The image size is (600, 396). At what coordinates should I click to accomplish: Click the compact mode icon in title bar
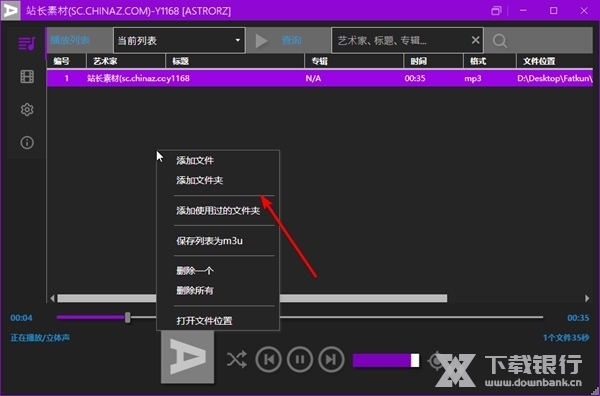point(496,11)
